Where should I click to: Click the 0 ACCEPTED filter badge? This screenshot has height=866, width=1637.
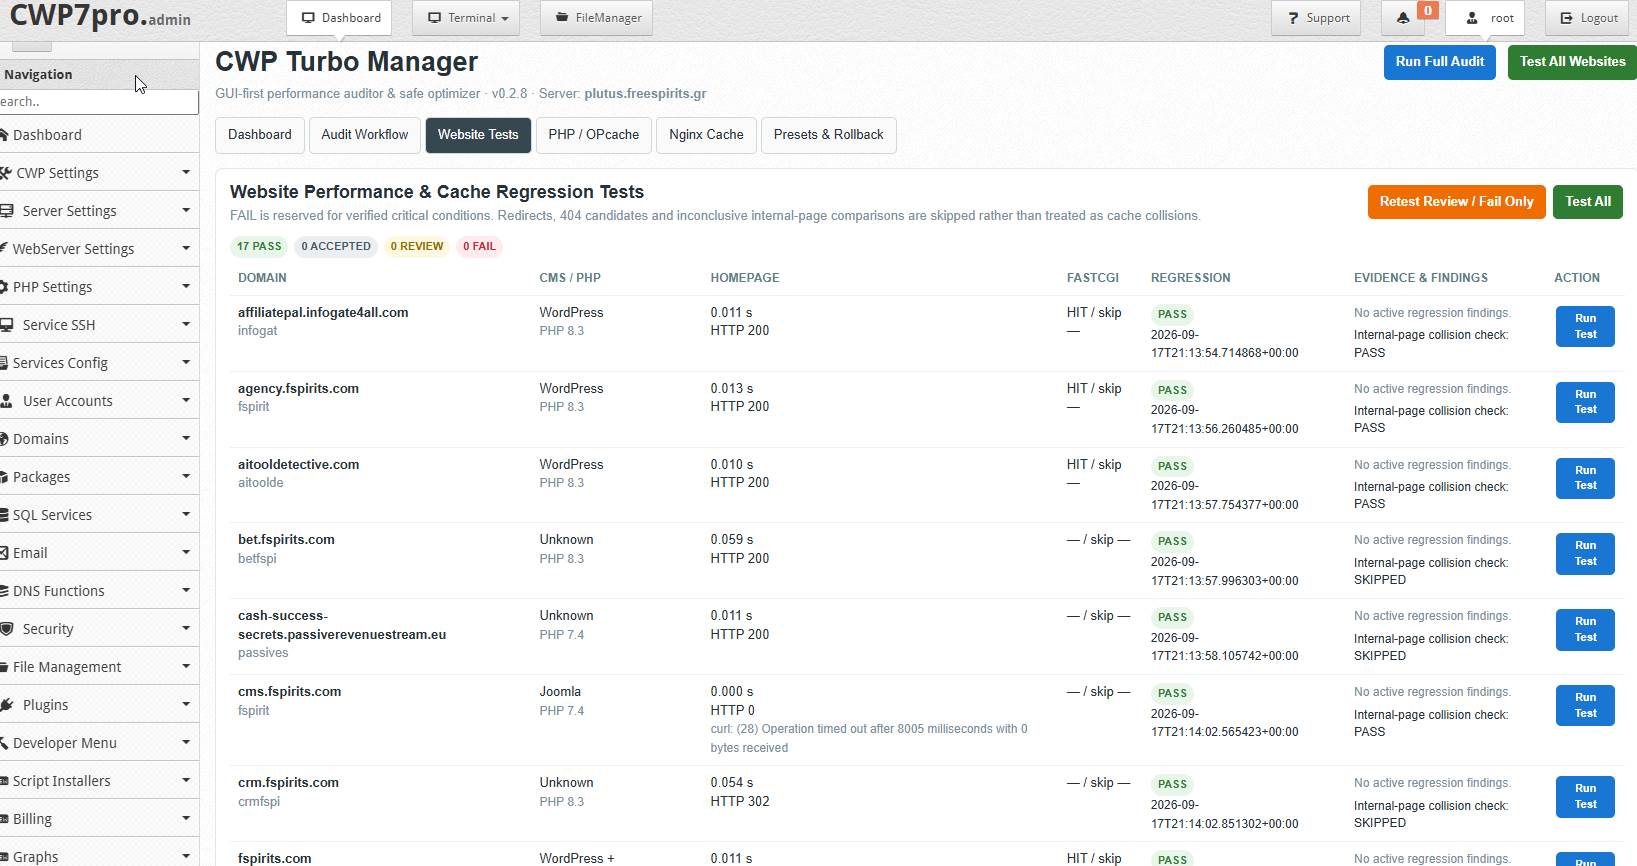coord(336,246)
